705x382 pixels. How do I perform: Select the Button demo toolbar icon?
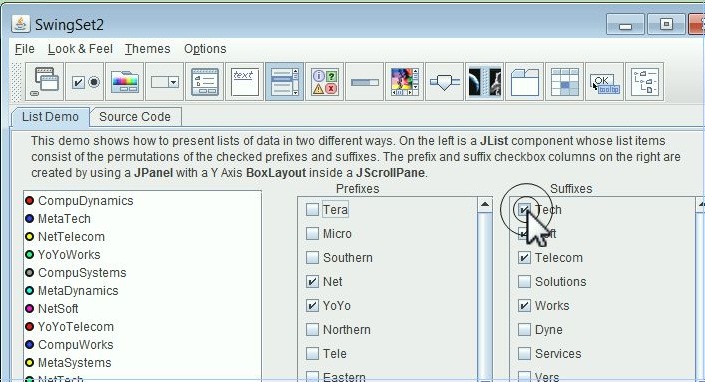85,82
